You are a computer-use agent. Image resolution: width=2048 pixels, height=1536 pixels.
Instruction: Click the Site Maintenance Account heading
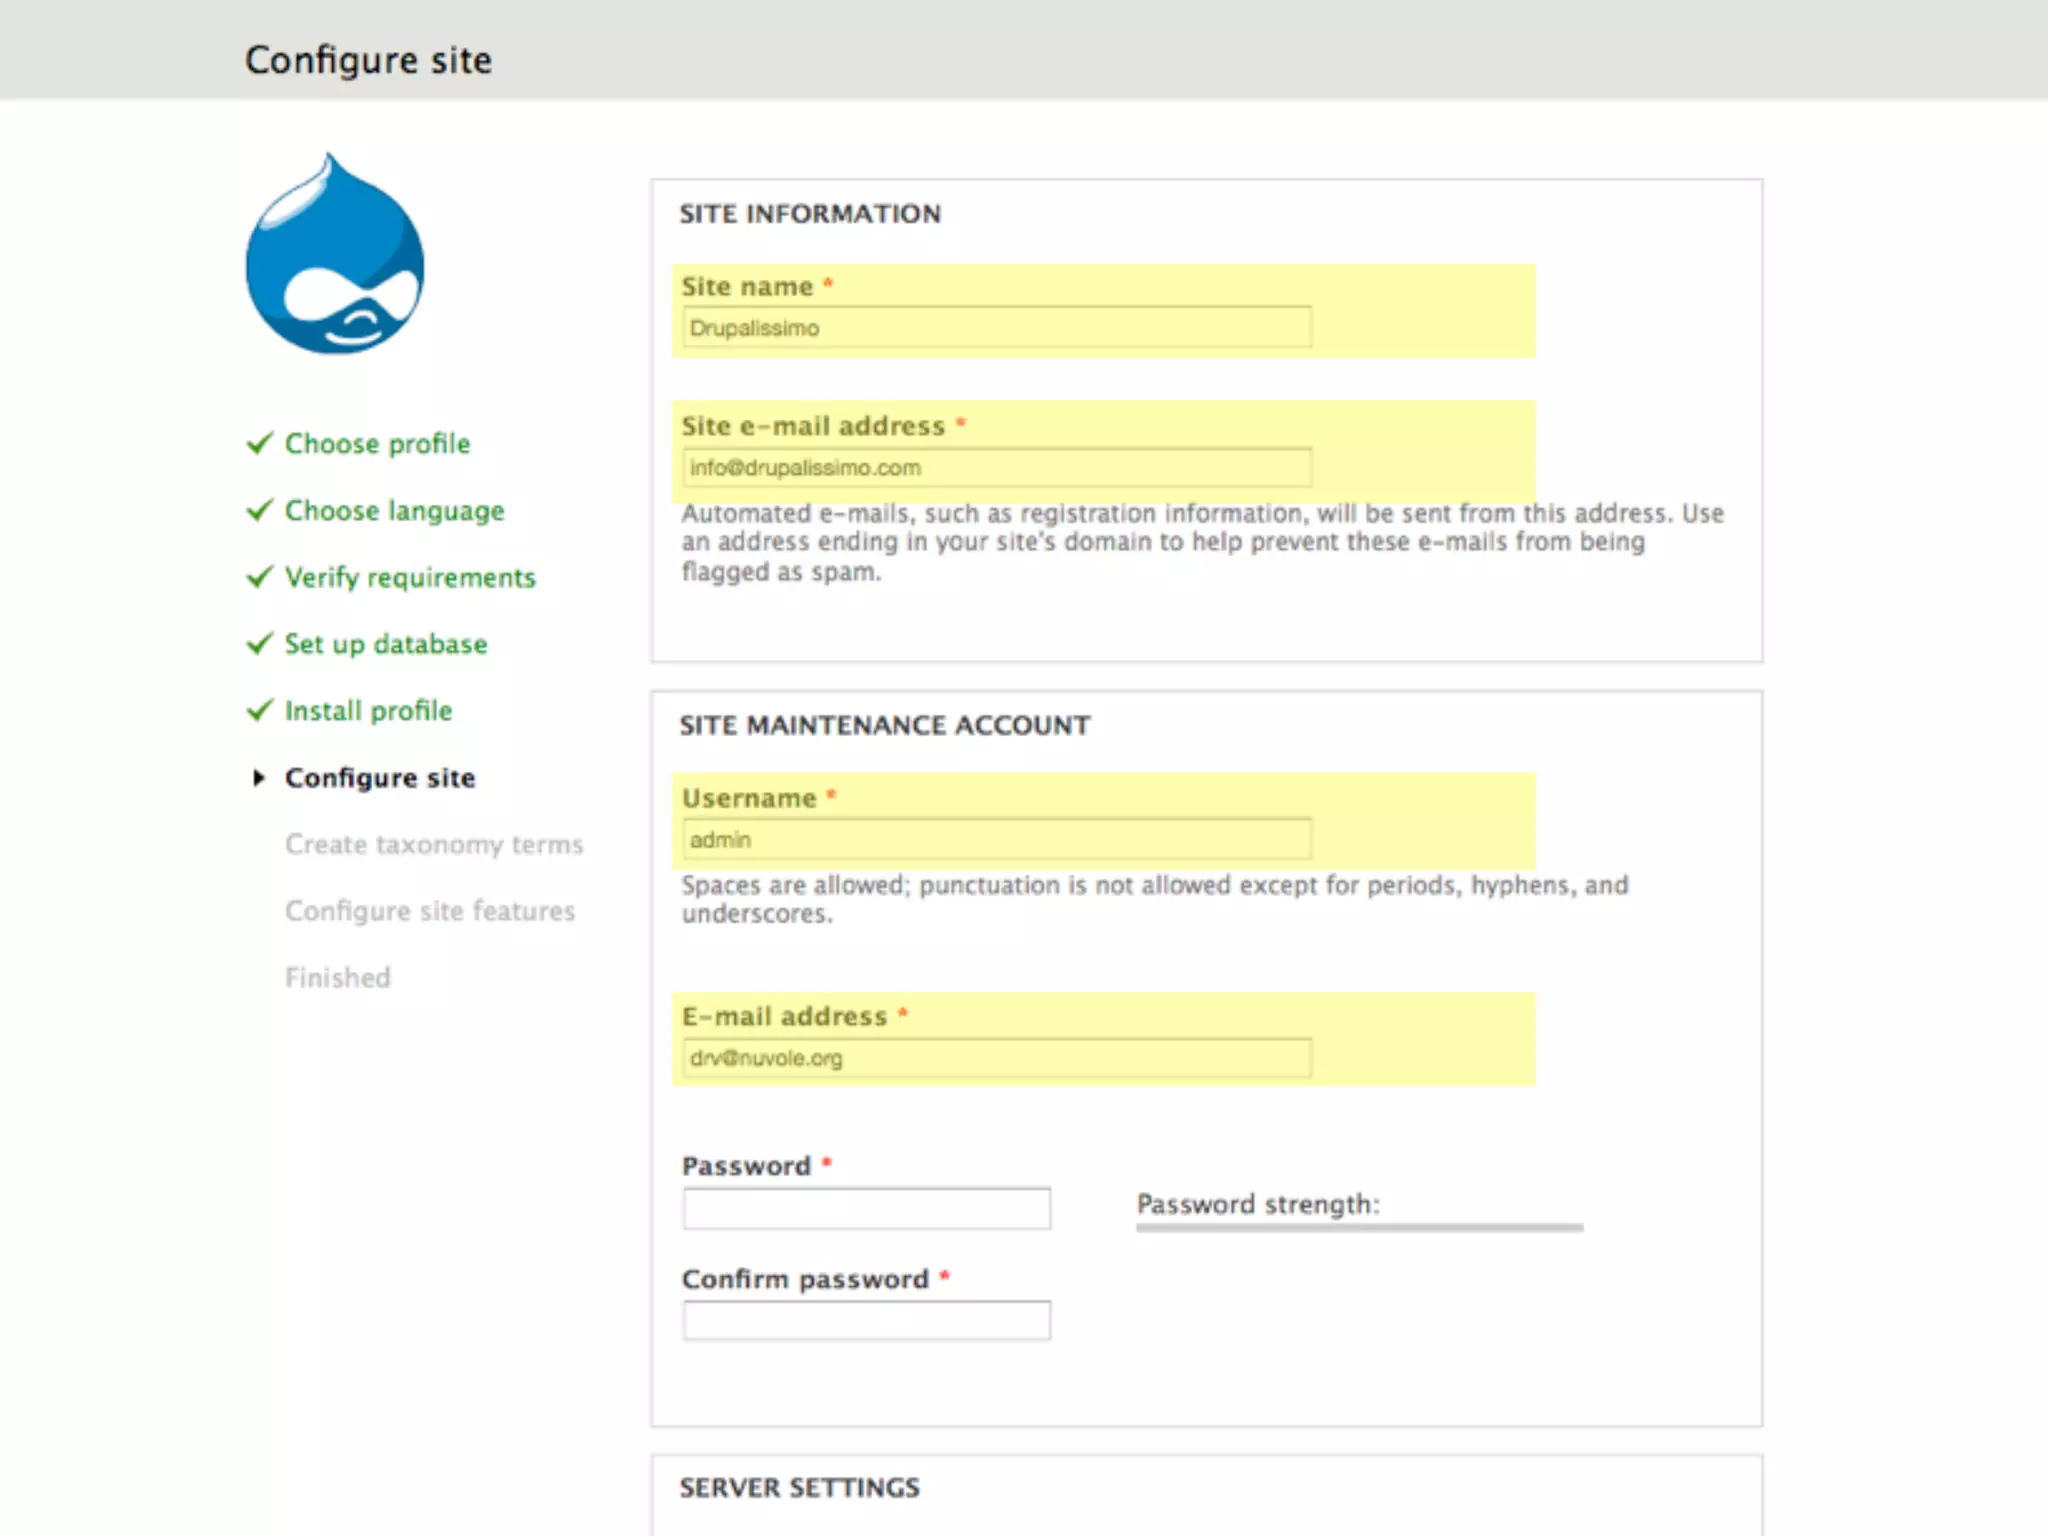coord(884,725)
